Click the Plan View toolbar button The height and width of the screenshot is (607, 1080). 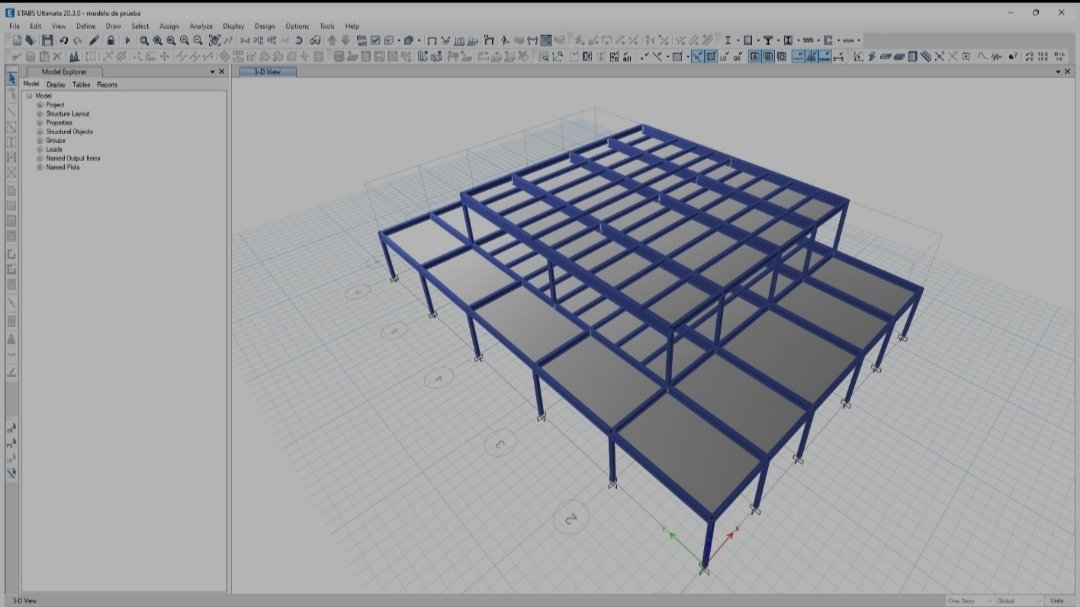pyautogui.click(x=258, y=41)
